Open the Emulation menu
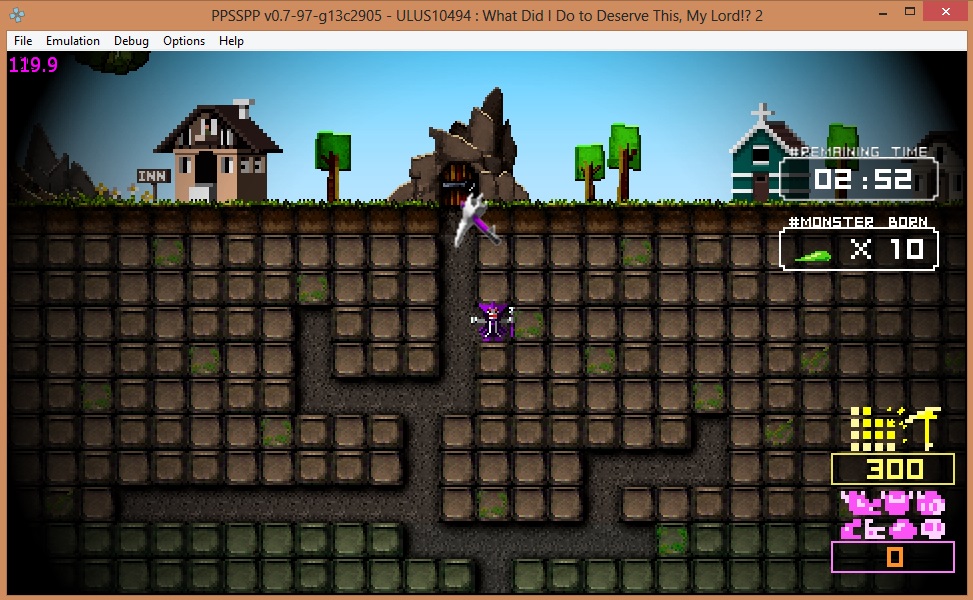 [73, 41]
